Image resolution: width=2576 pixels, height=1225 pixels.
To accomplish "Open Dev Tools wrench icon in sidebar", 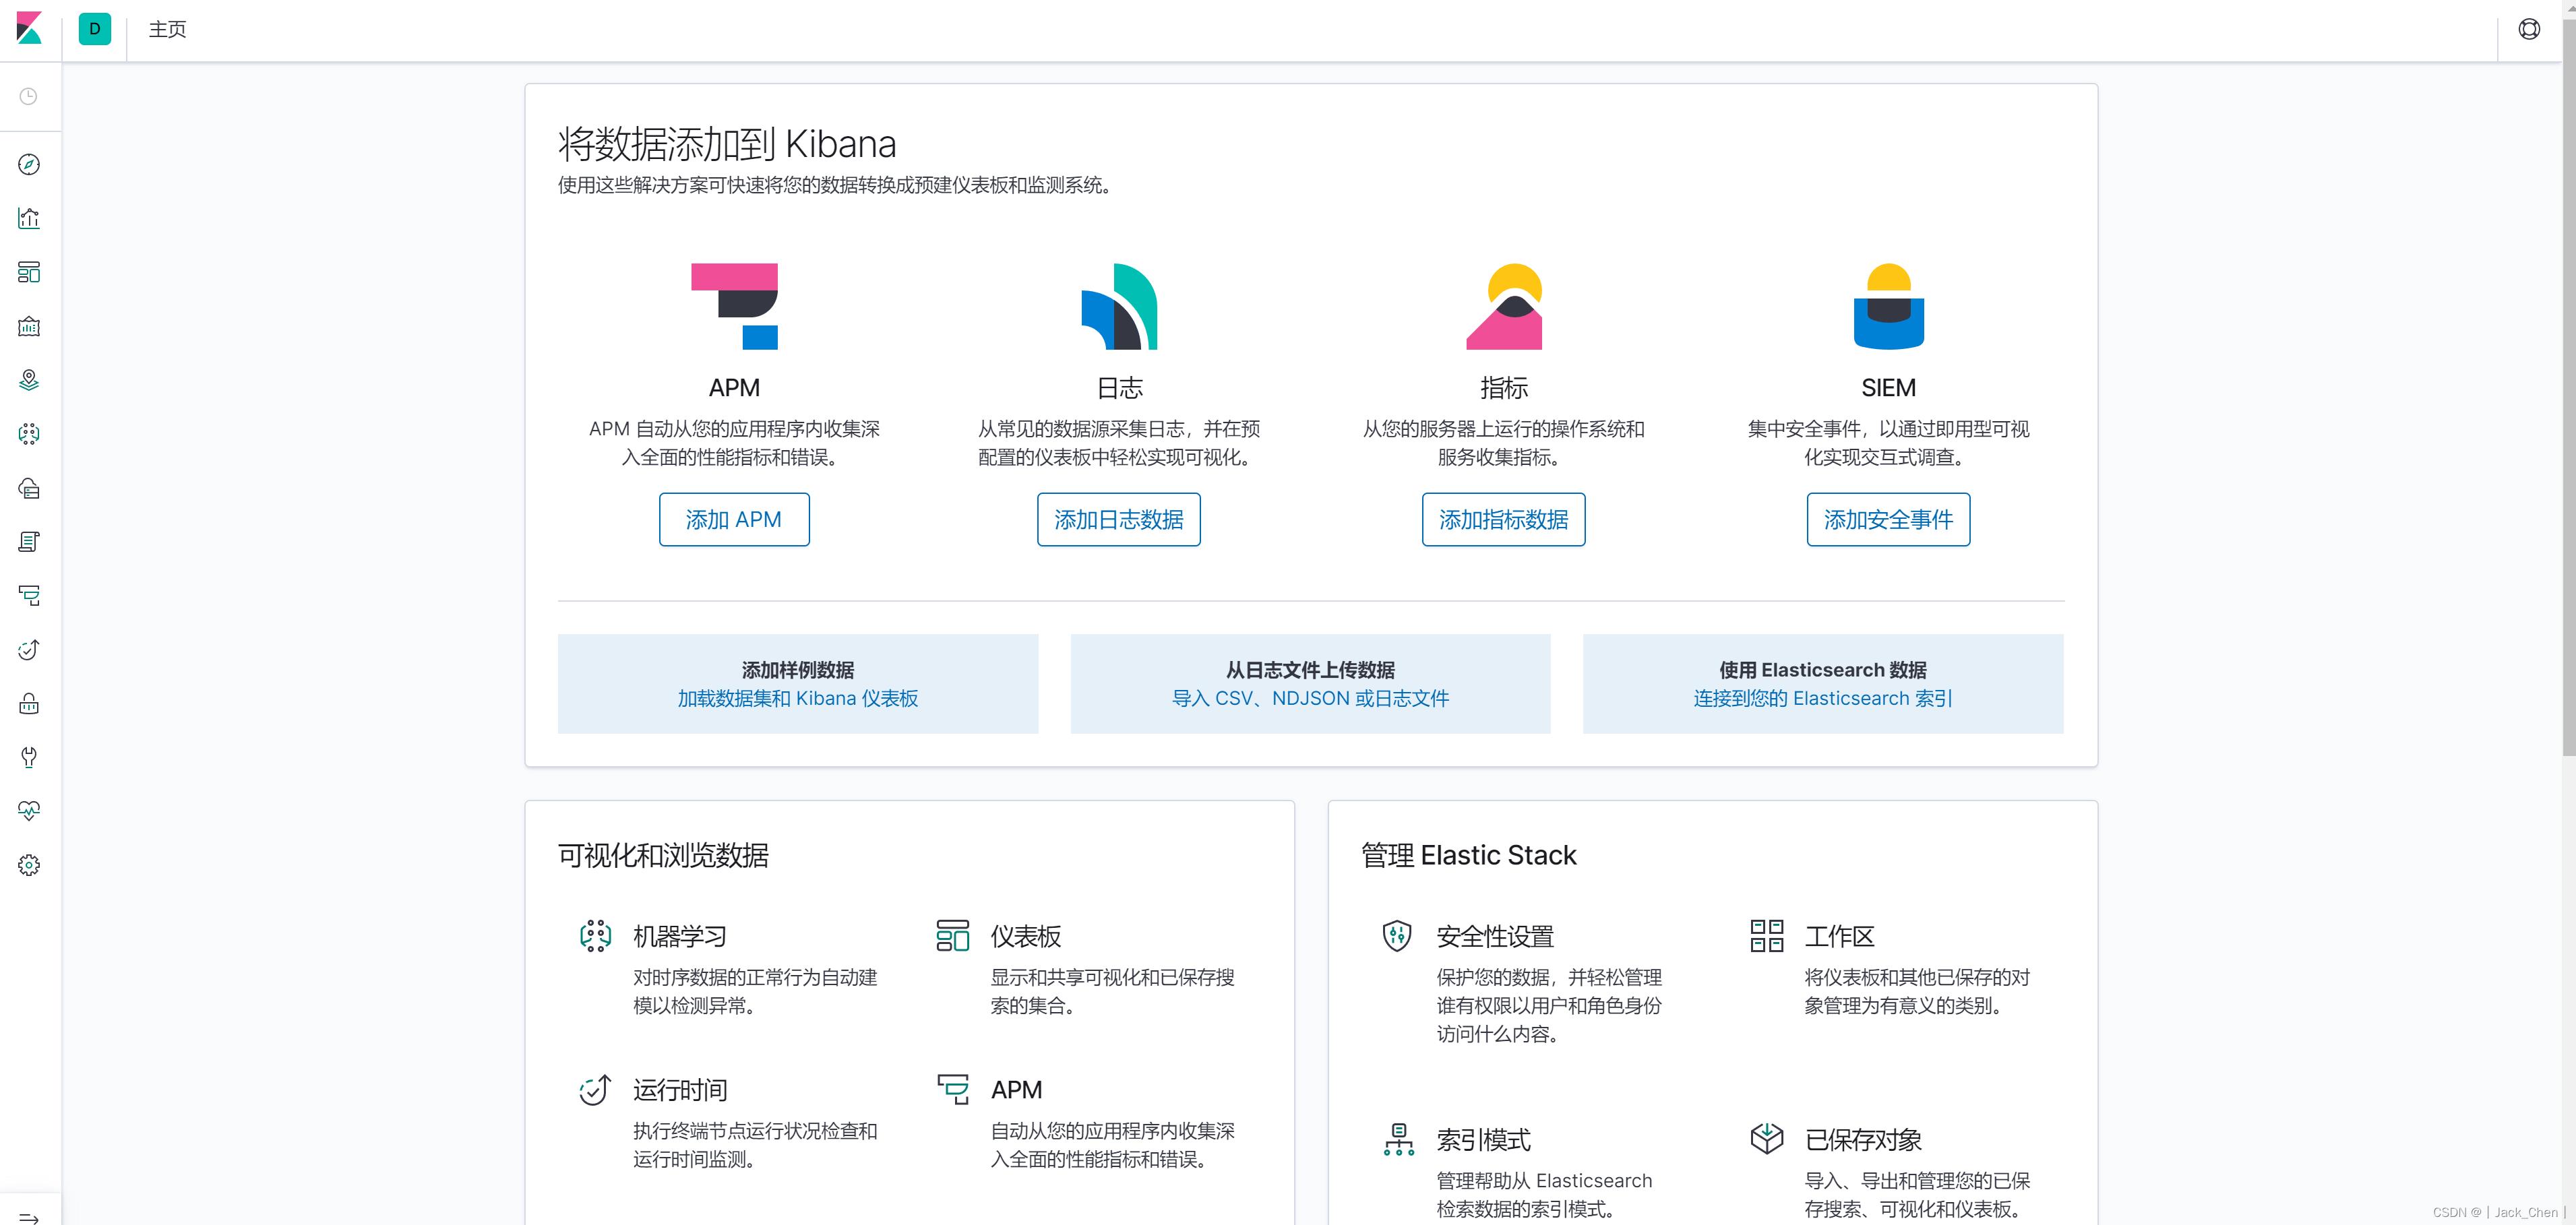I will (x=29, y=757).
